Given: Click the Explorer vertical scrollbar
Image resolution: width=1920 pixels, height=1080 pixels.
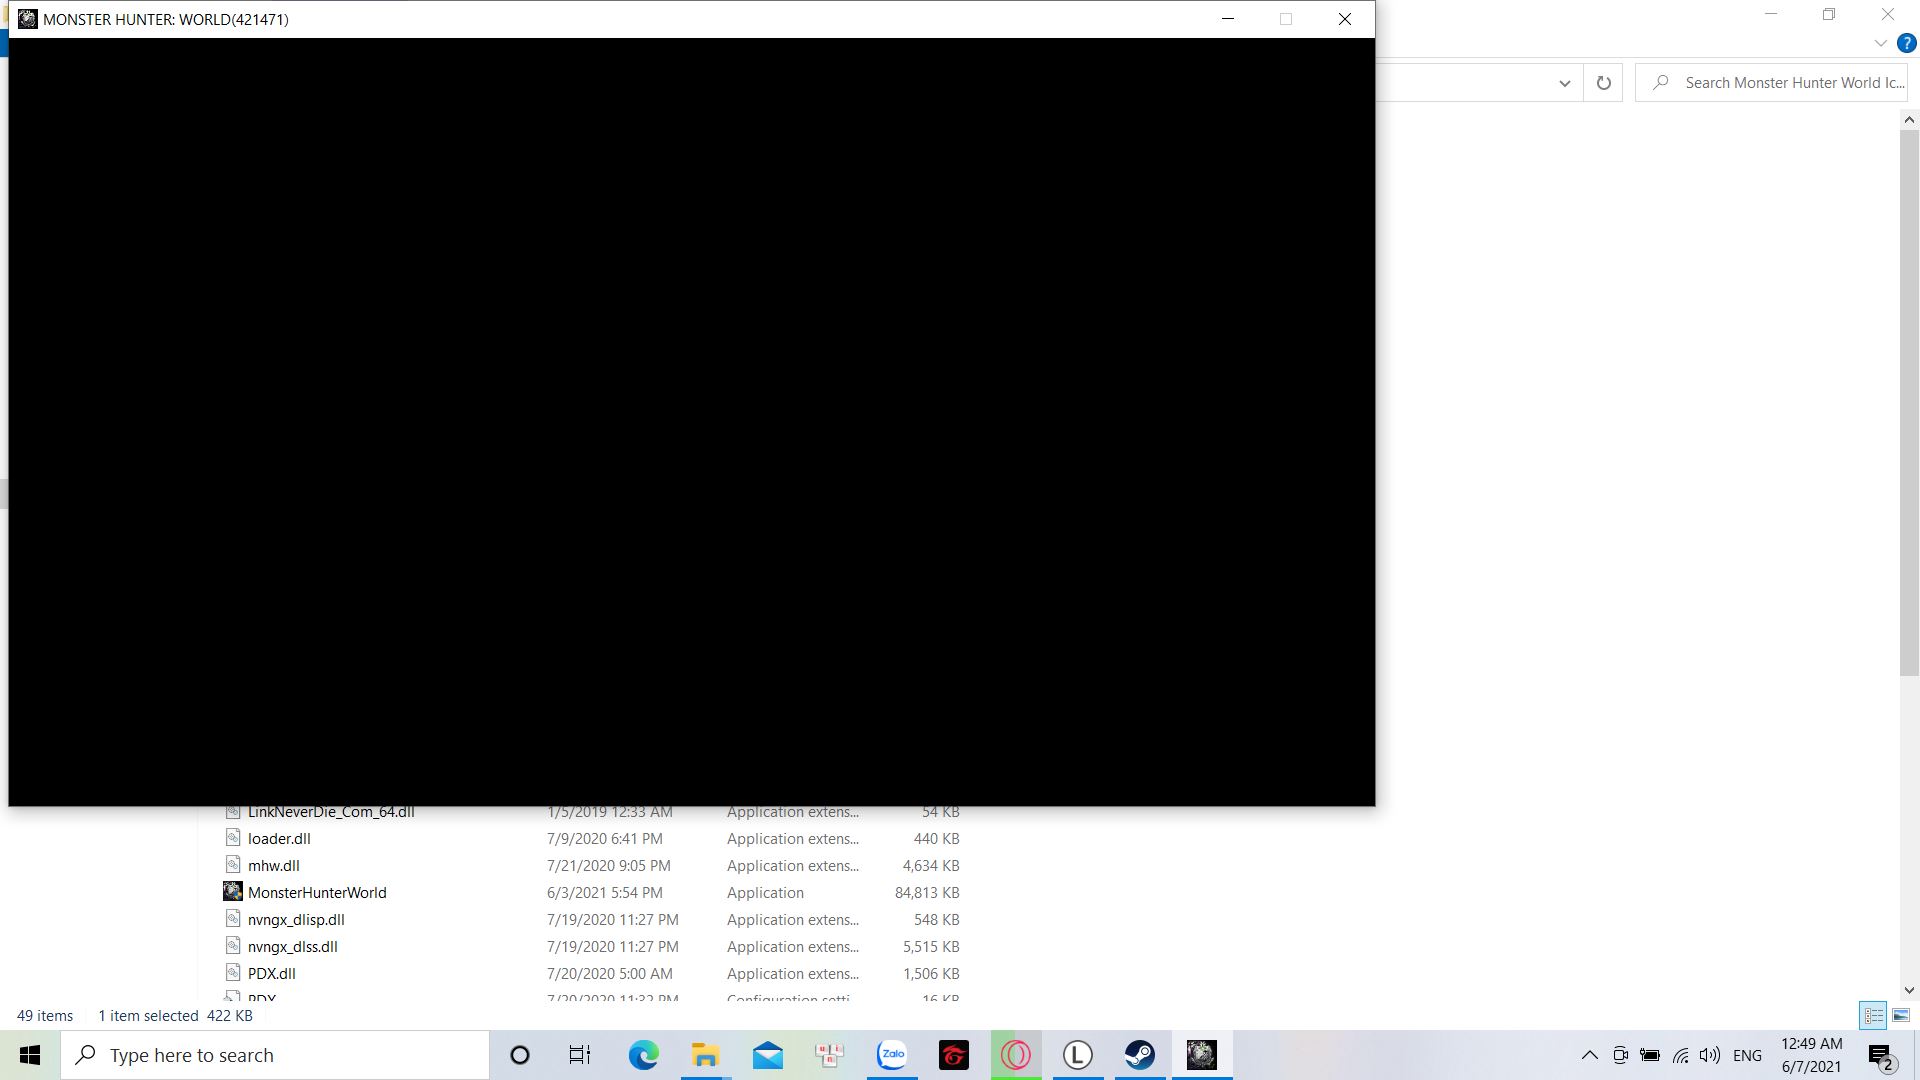Looking at the screenshot, I should [x=1908, y=400].
